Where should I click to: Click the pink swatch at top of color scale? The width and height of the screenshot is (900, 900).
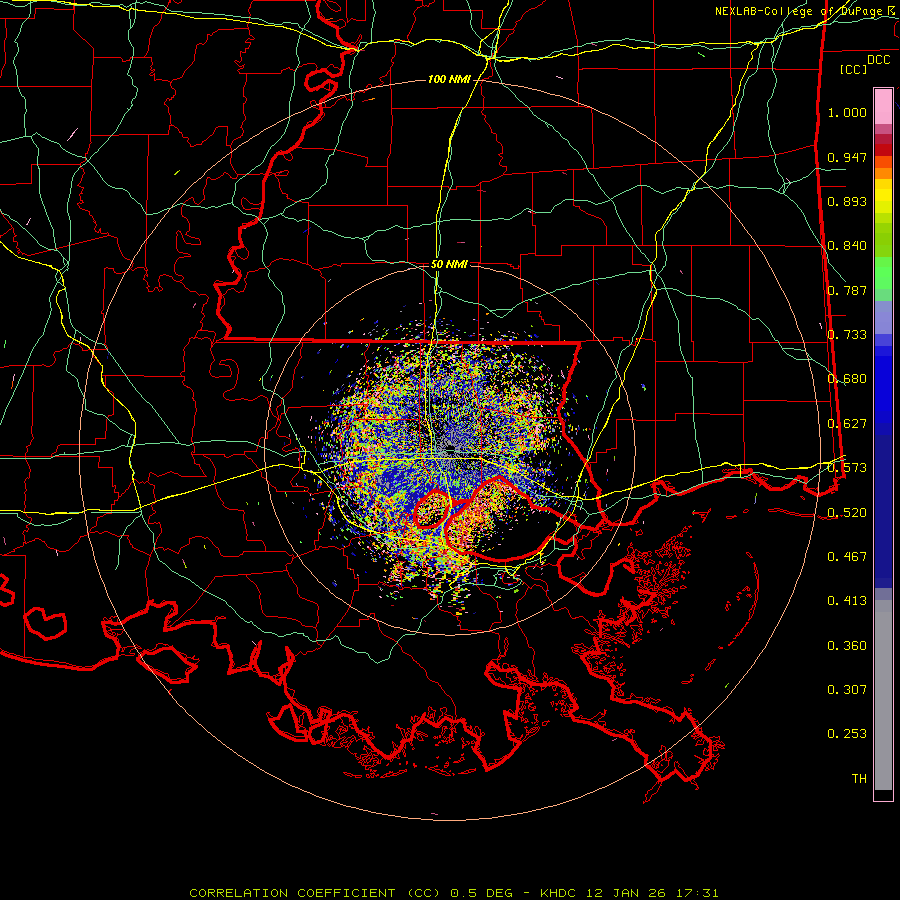point(883,107)
